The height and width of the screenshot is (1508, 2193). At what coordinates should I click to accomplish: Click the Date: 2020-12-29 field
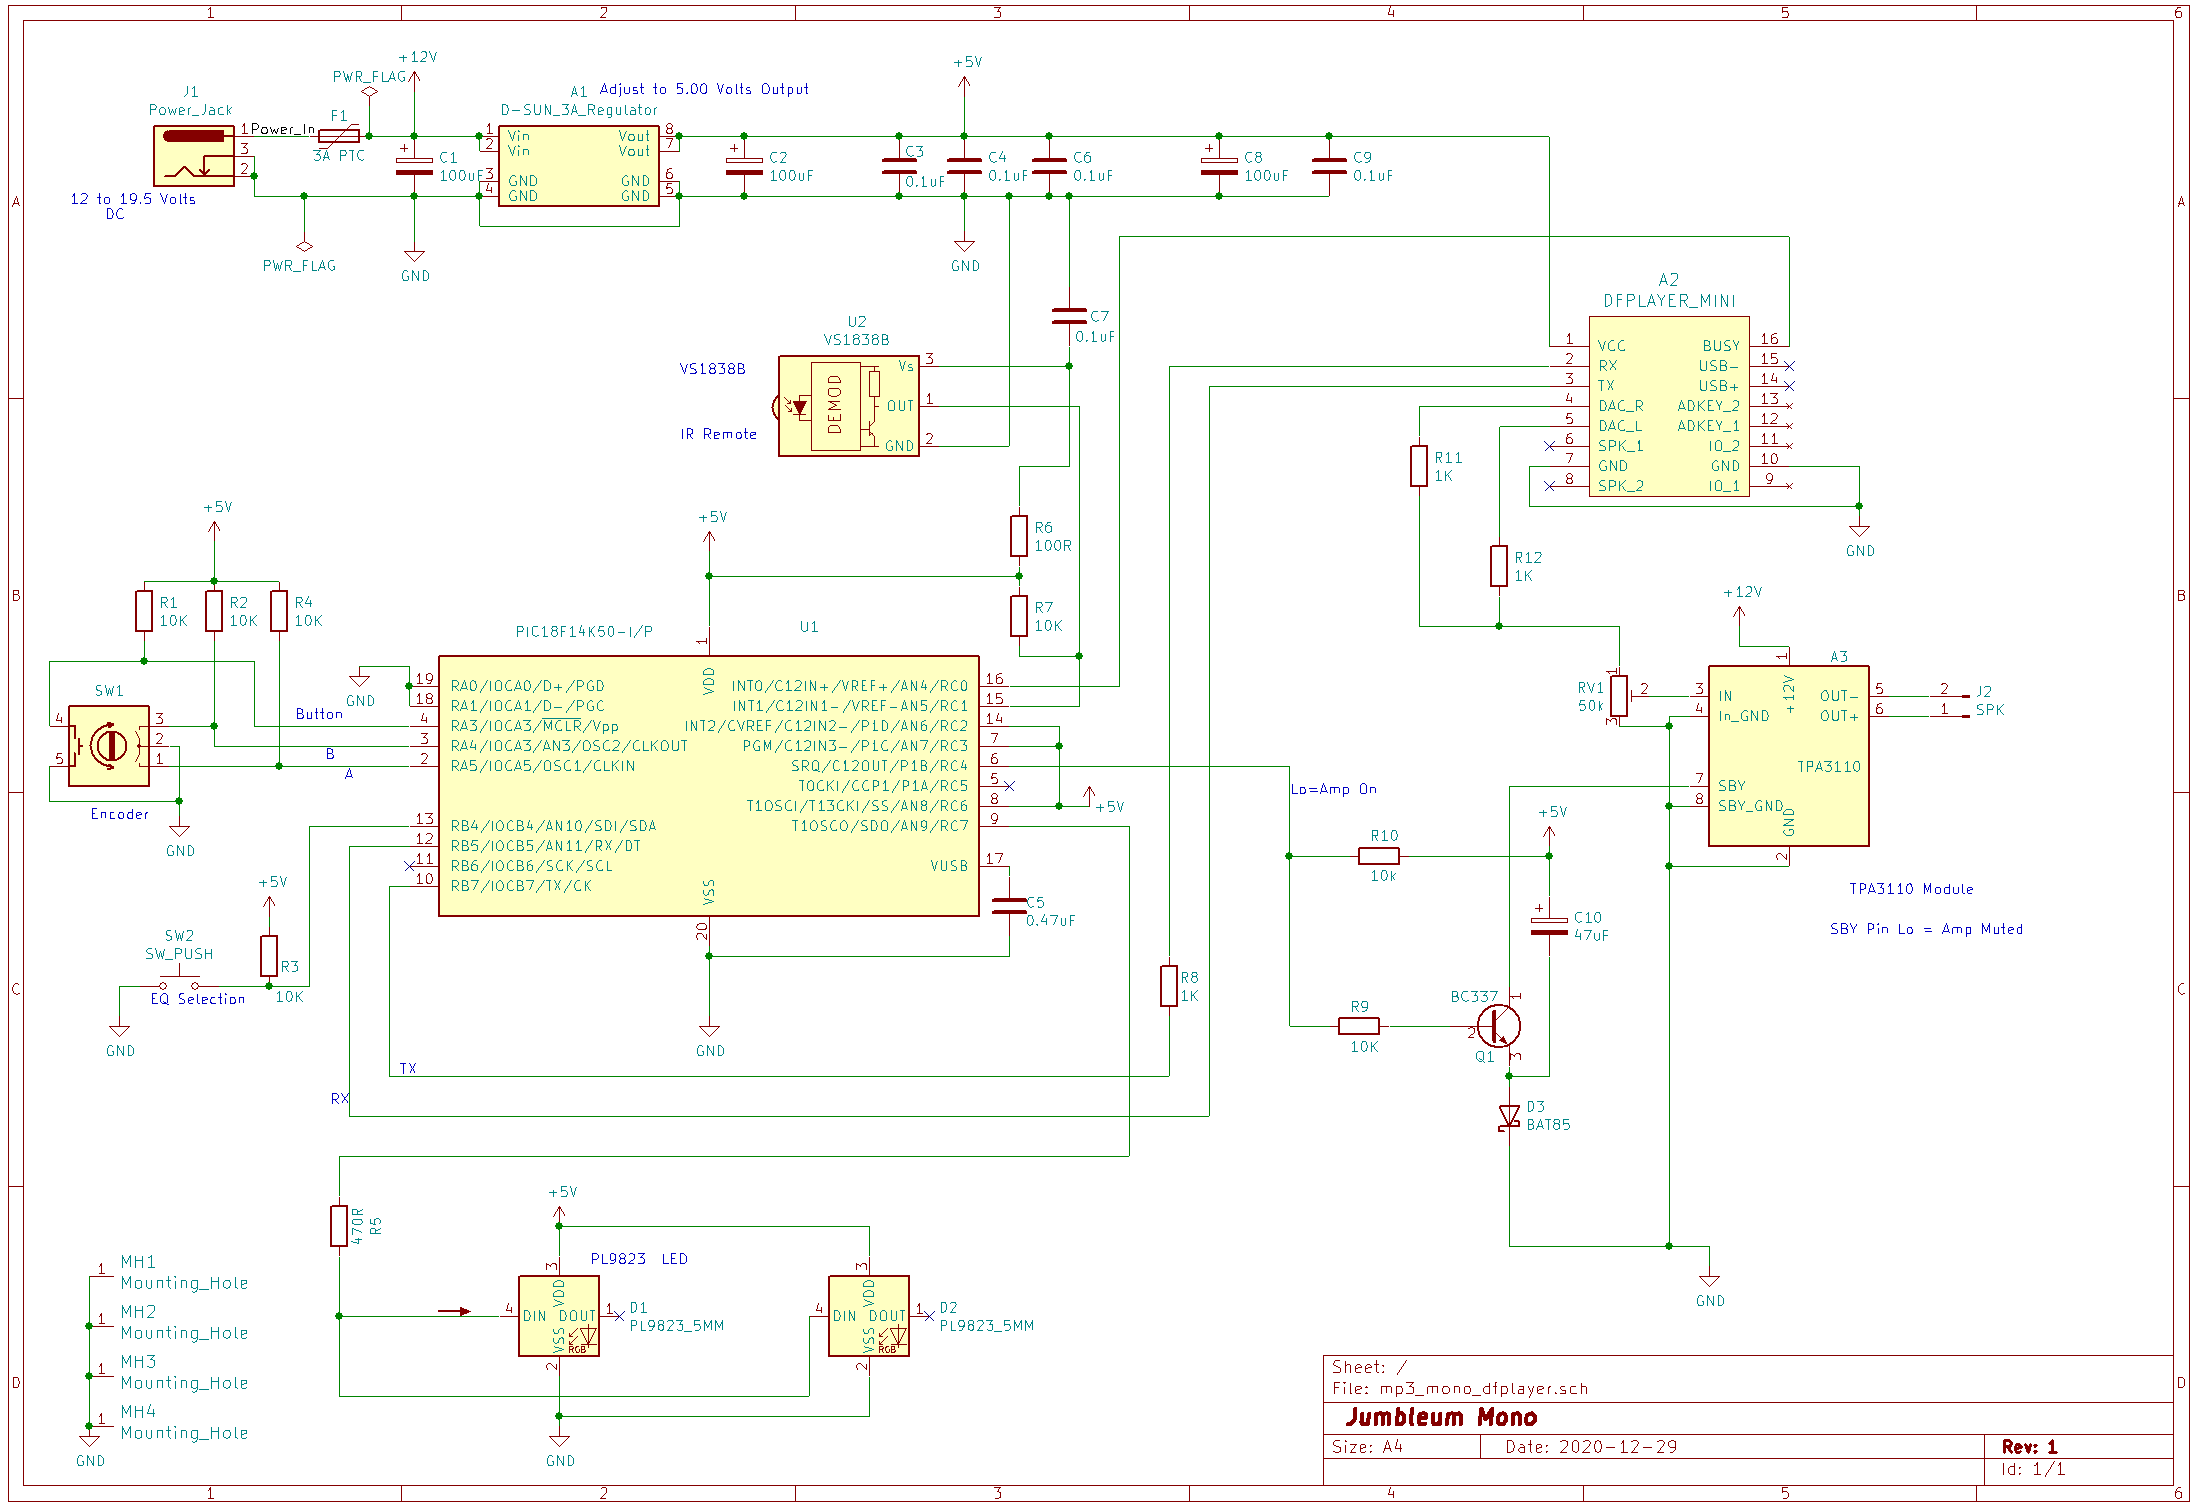(x=1591, y=1447)
